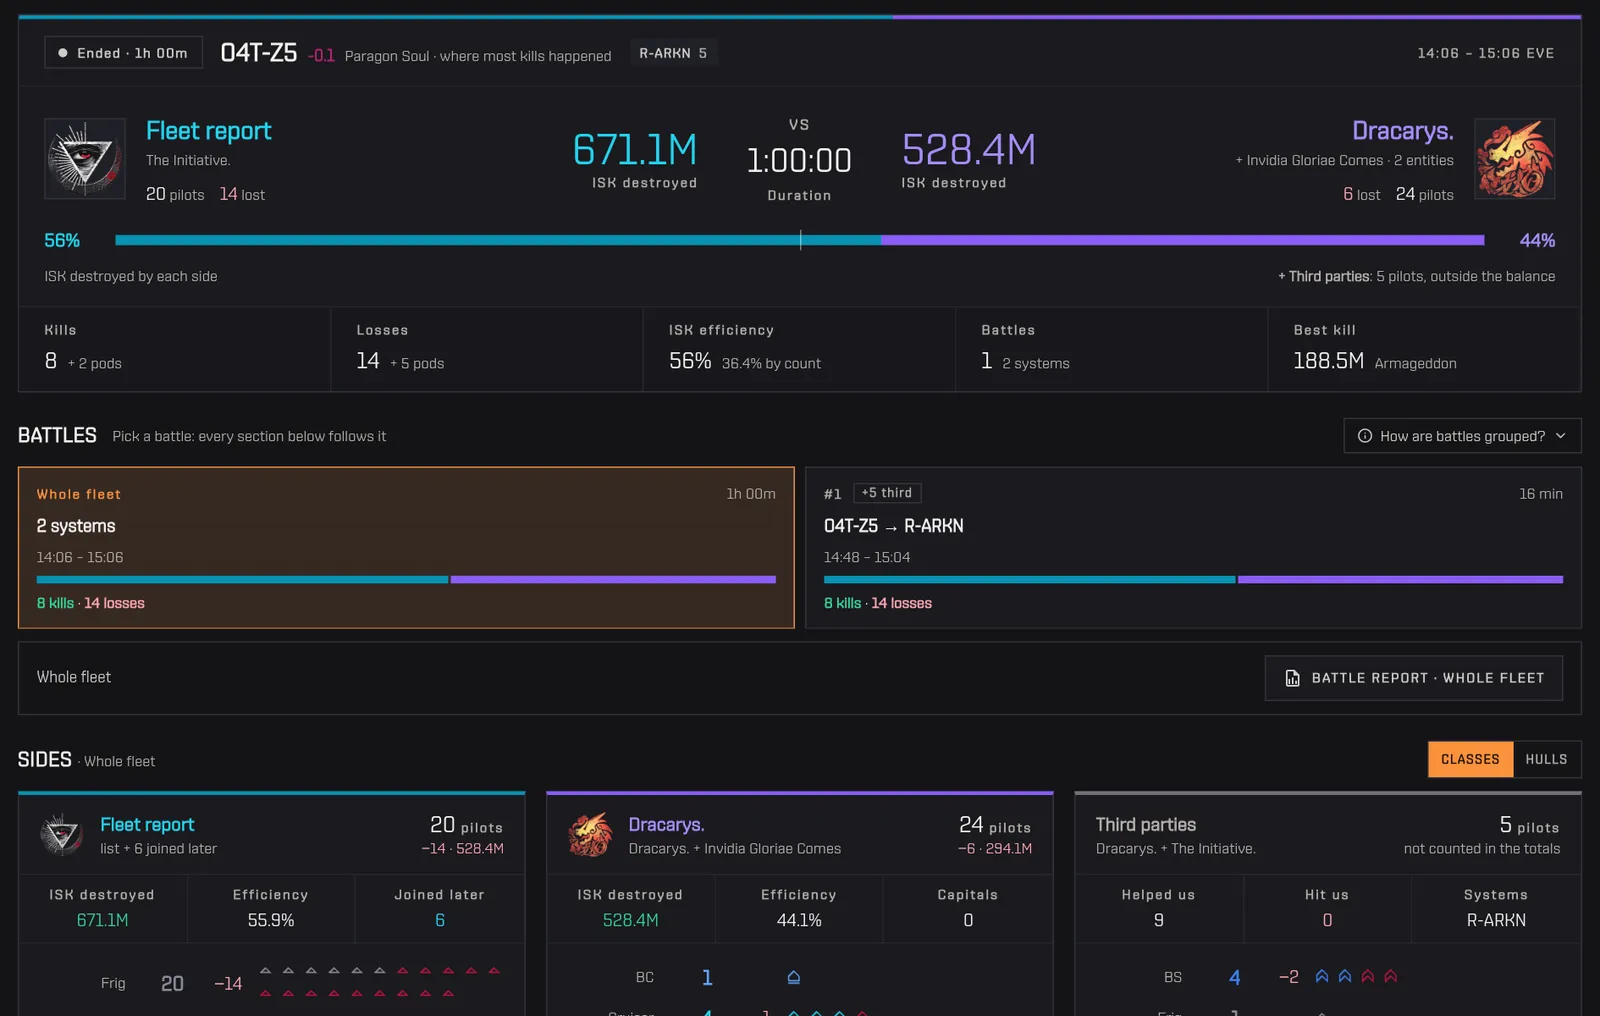Click the O4T-Z5 system name in the header

tap(259, 53)
